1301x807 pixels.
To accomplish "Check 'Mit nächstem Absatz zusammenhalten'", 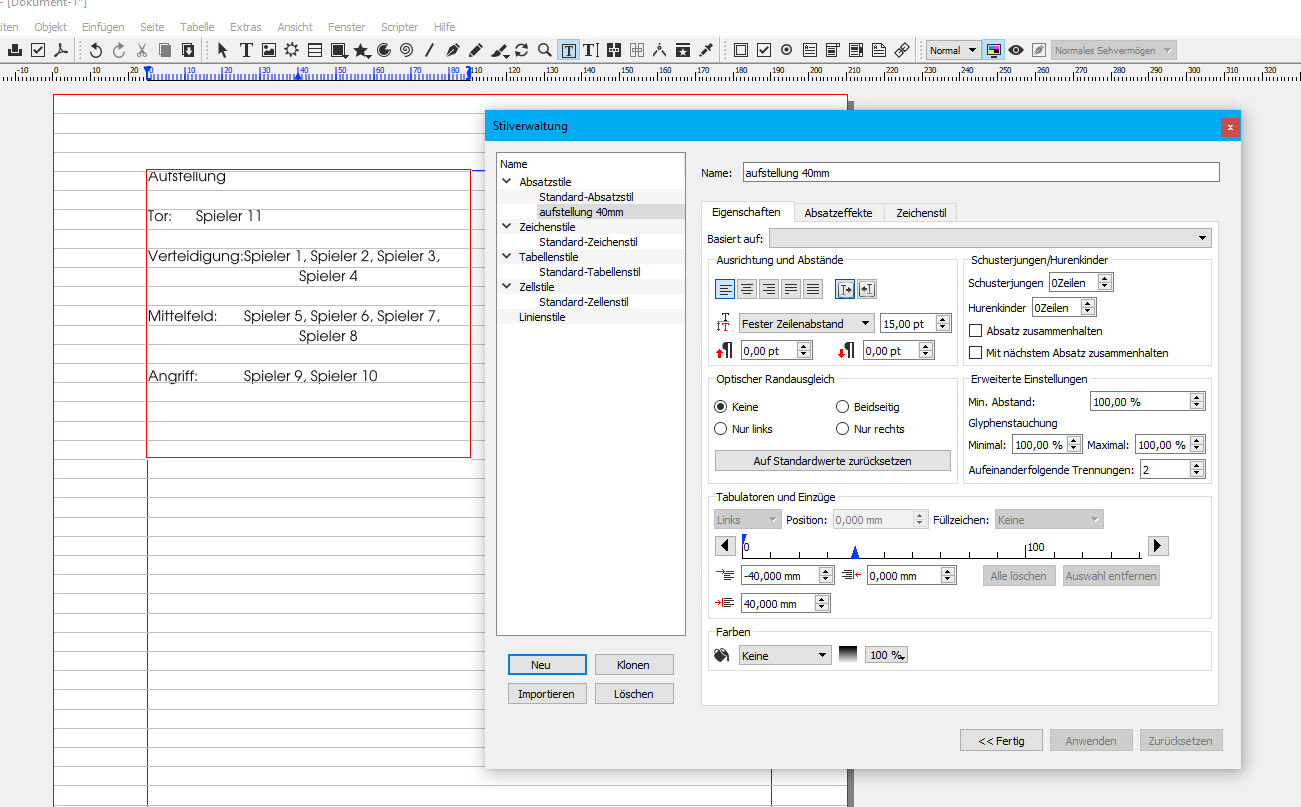I will pyautogui.click(x=976, y=353).
